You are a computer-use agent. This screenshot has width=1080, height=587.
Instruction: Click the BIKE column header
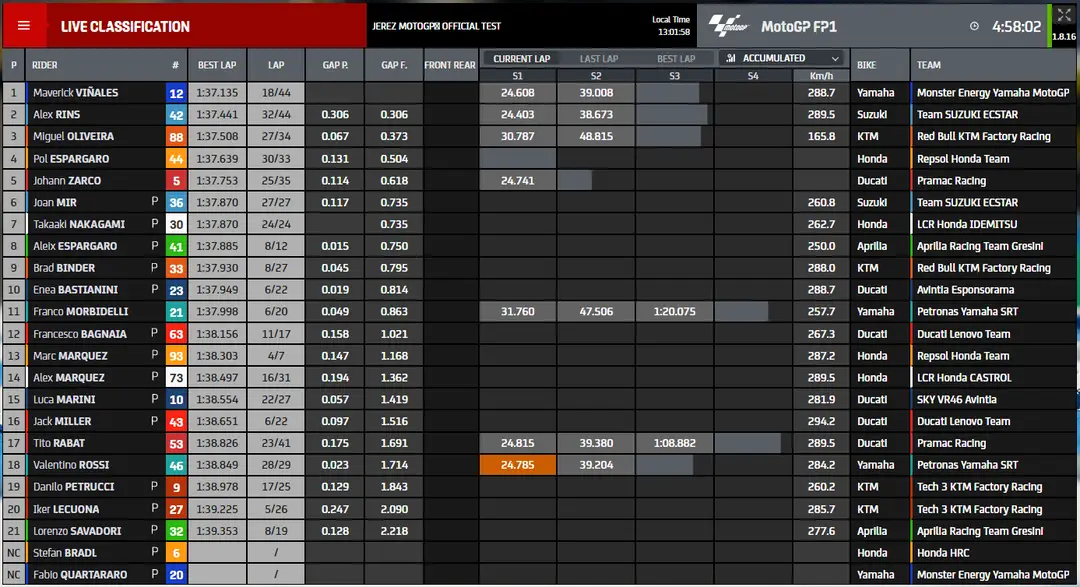(x=866, y=65)
